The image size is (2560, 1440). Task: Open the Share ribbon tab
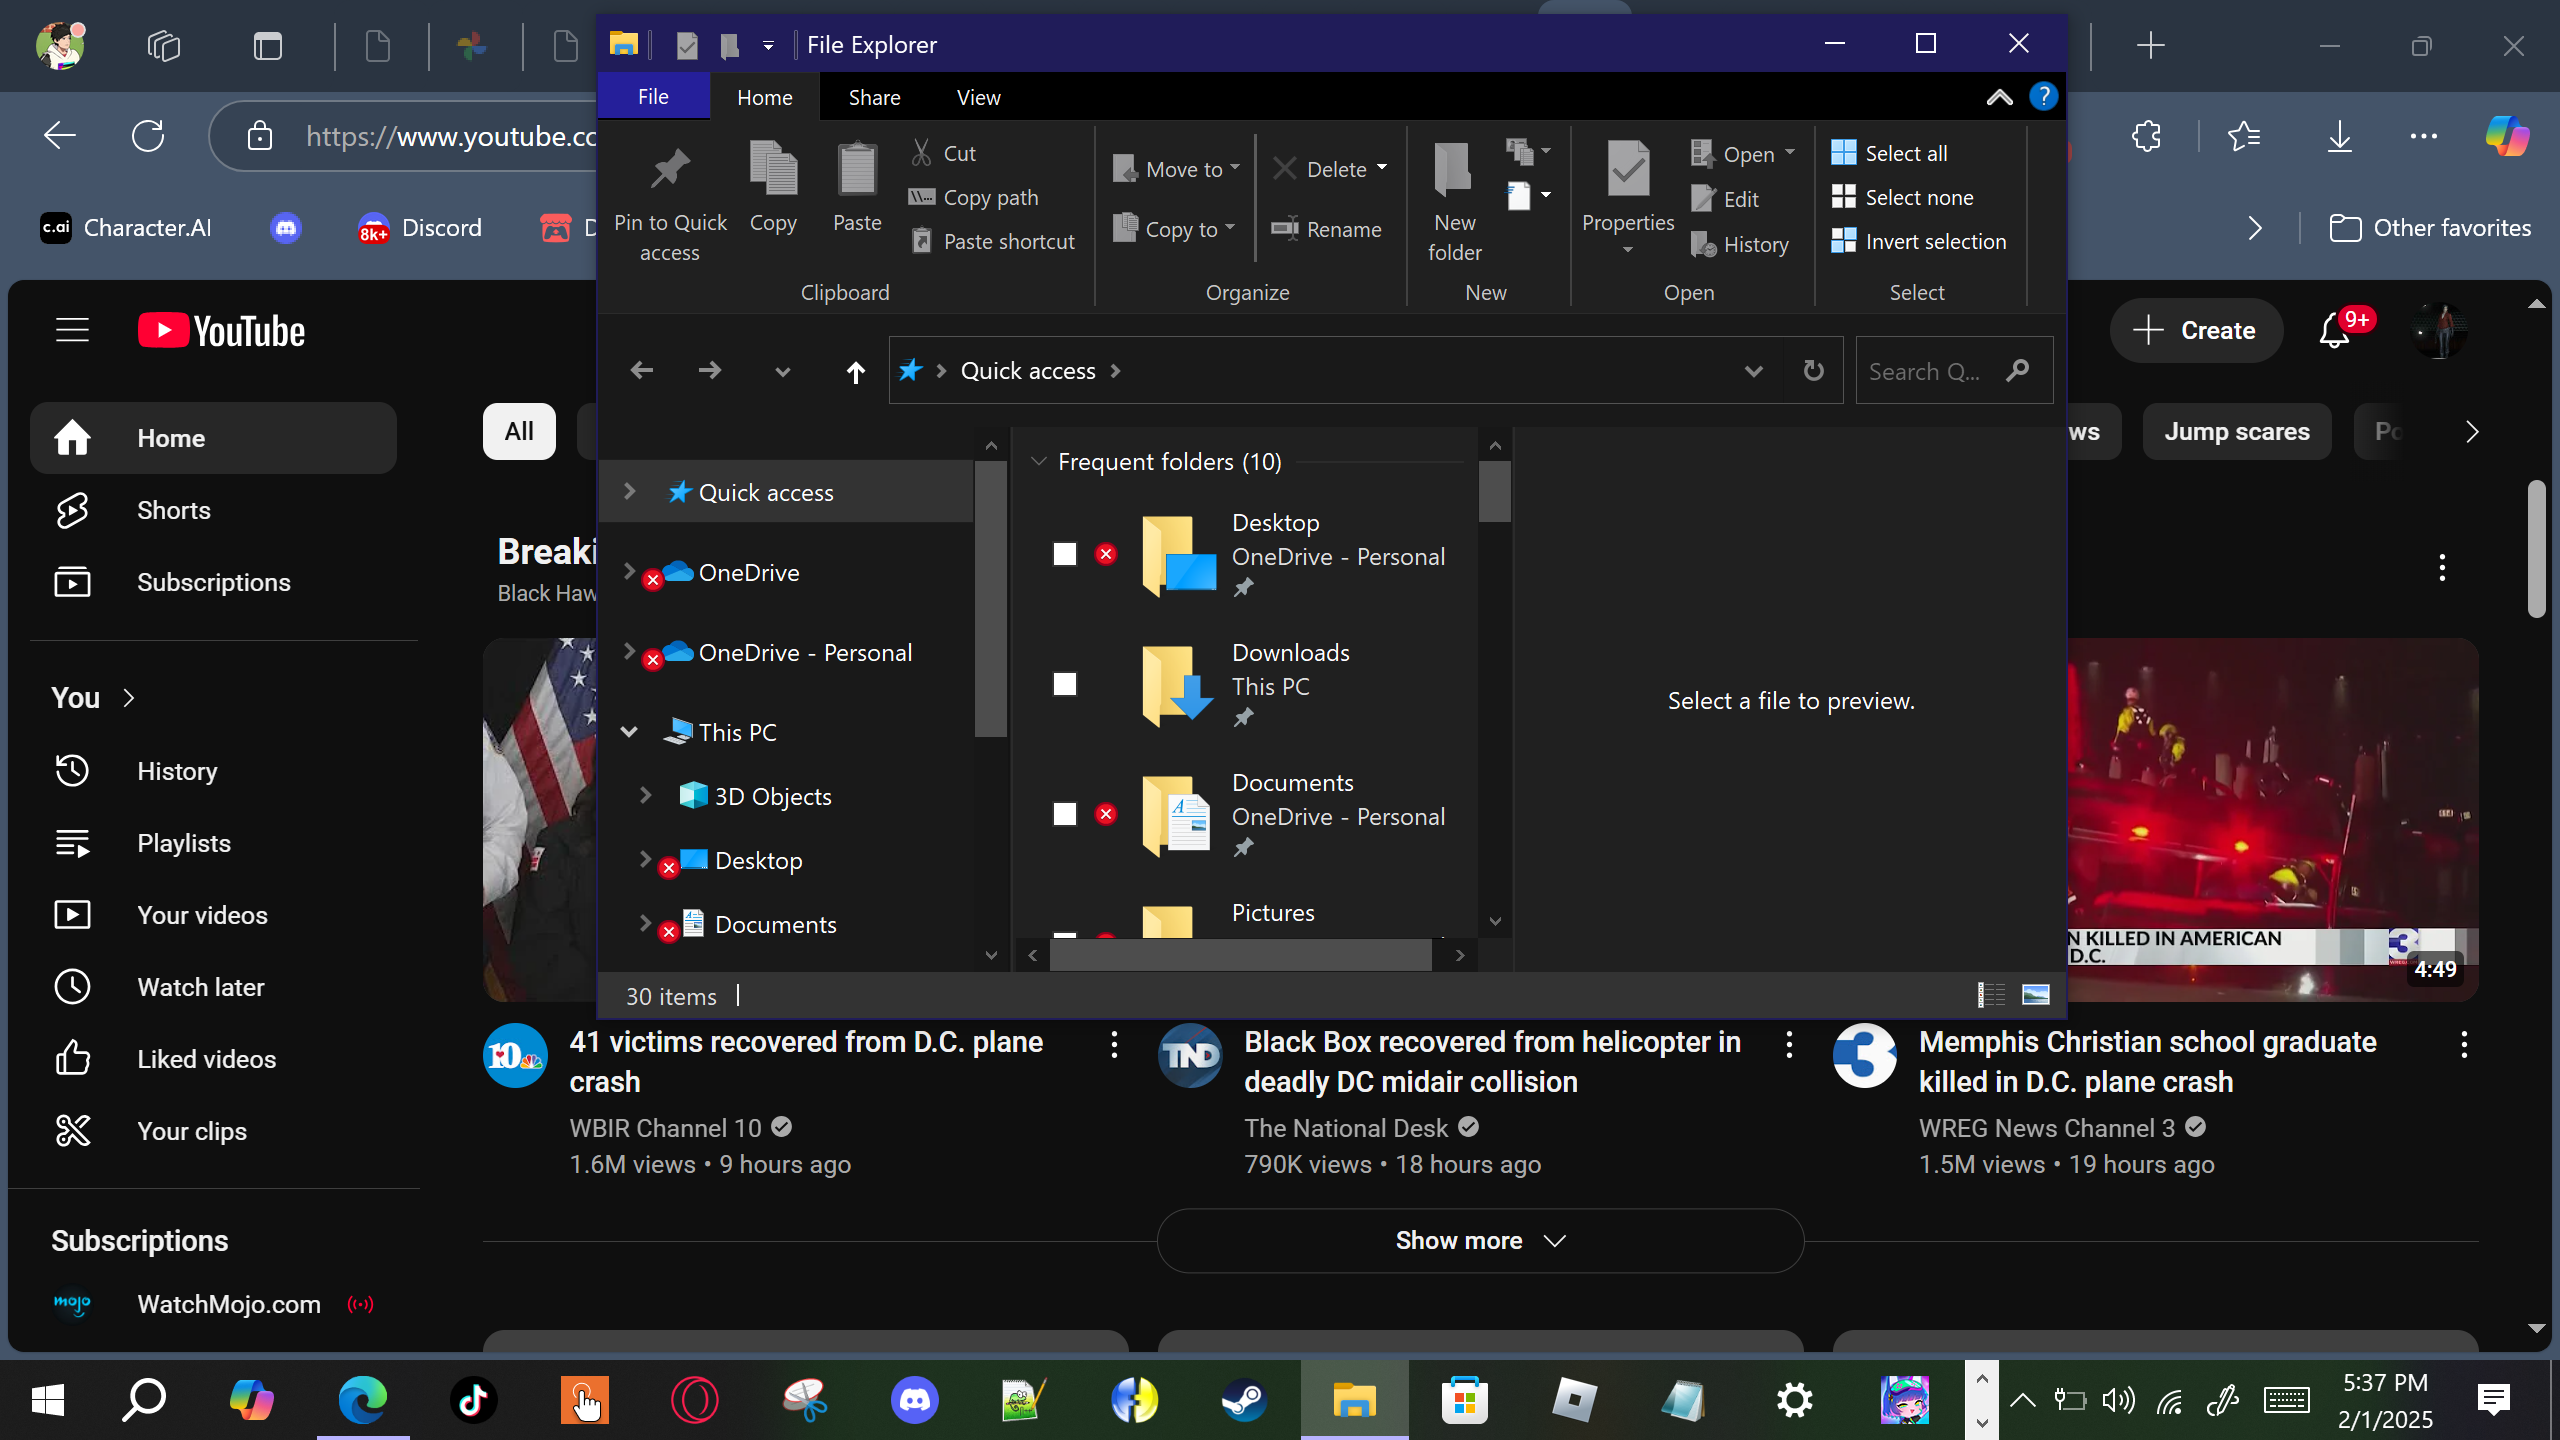[874, 97]
